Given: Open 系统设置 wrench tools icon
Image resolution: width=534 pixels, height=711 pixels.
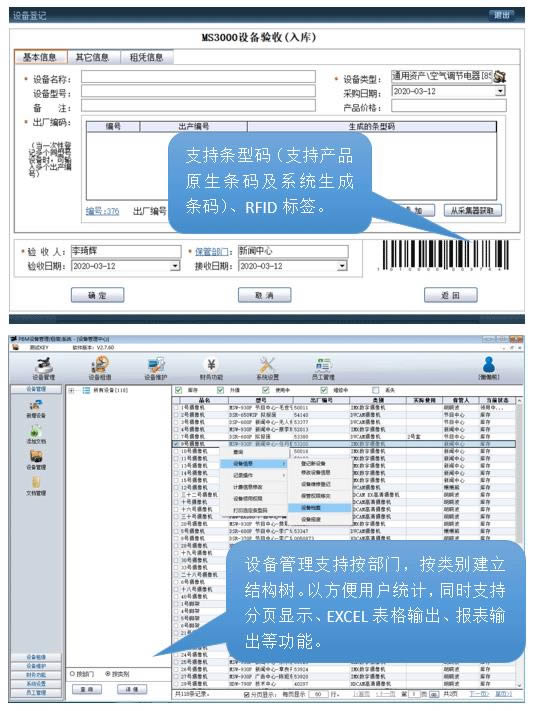Looking at the screenshot, I should (267, 365).
